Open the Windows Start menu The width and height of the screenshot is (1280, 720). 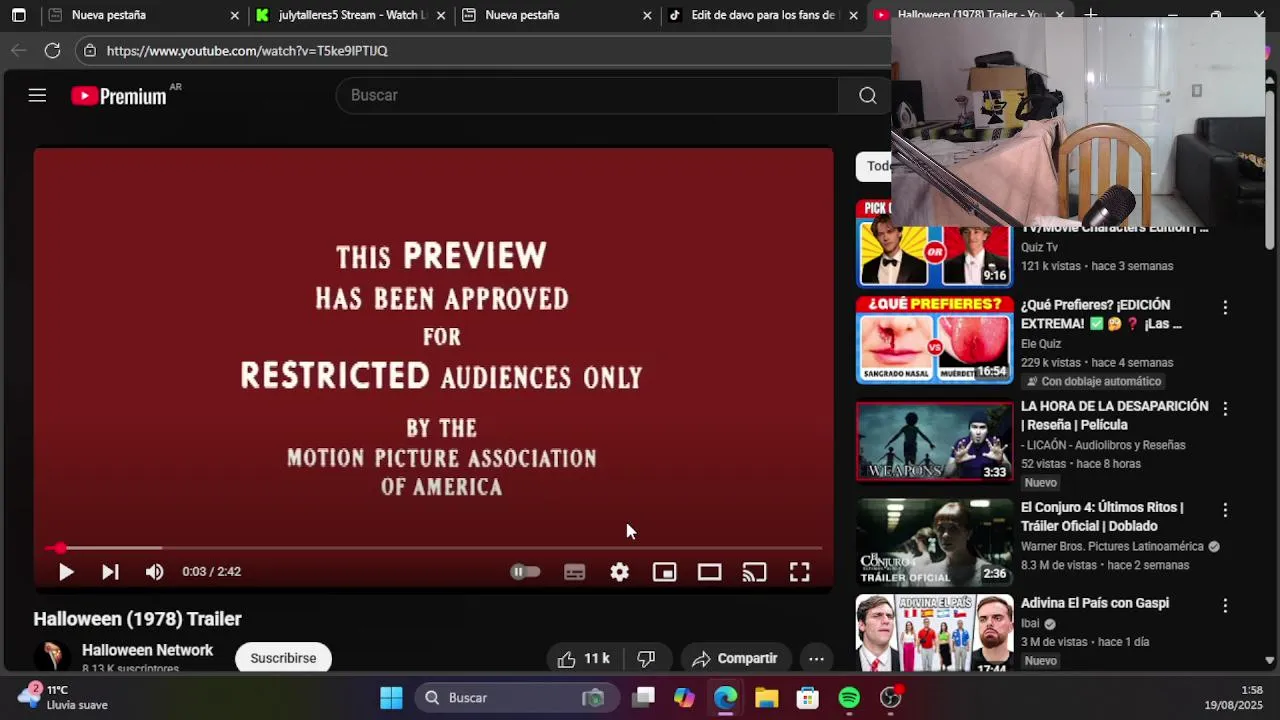click(391, 698)
